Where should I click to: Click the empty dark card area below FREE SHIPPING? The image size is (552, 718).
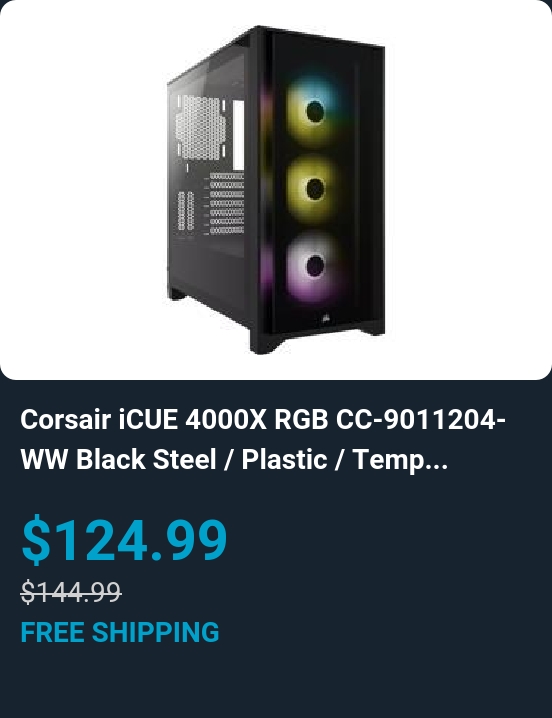pos(276,682)
